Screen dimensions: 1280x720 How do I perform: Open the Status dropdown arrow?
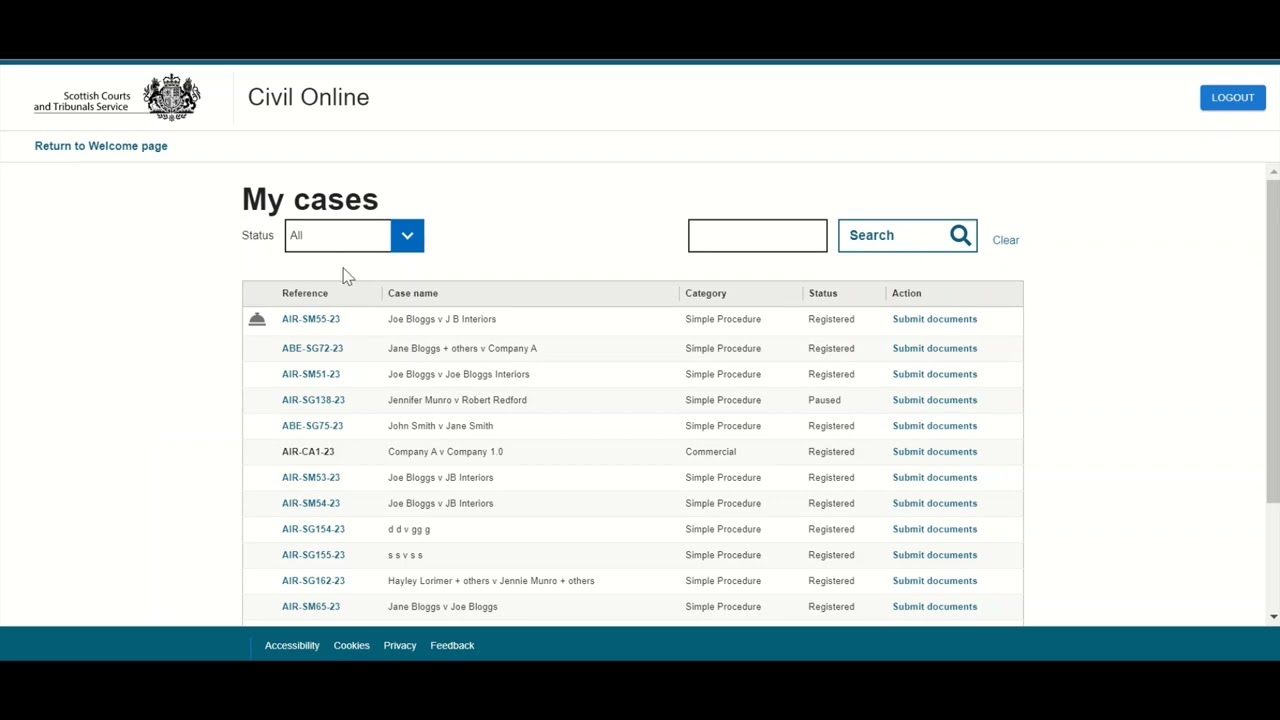point(407,236)
